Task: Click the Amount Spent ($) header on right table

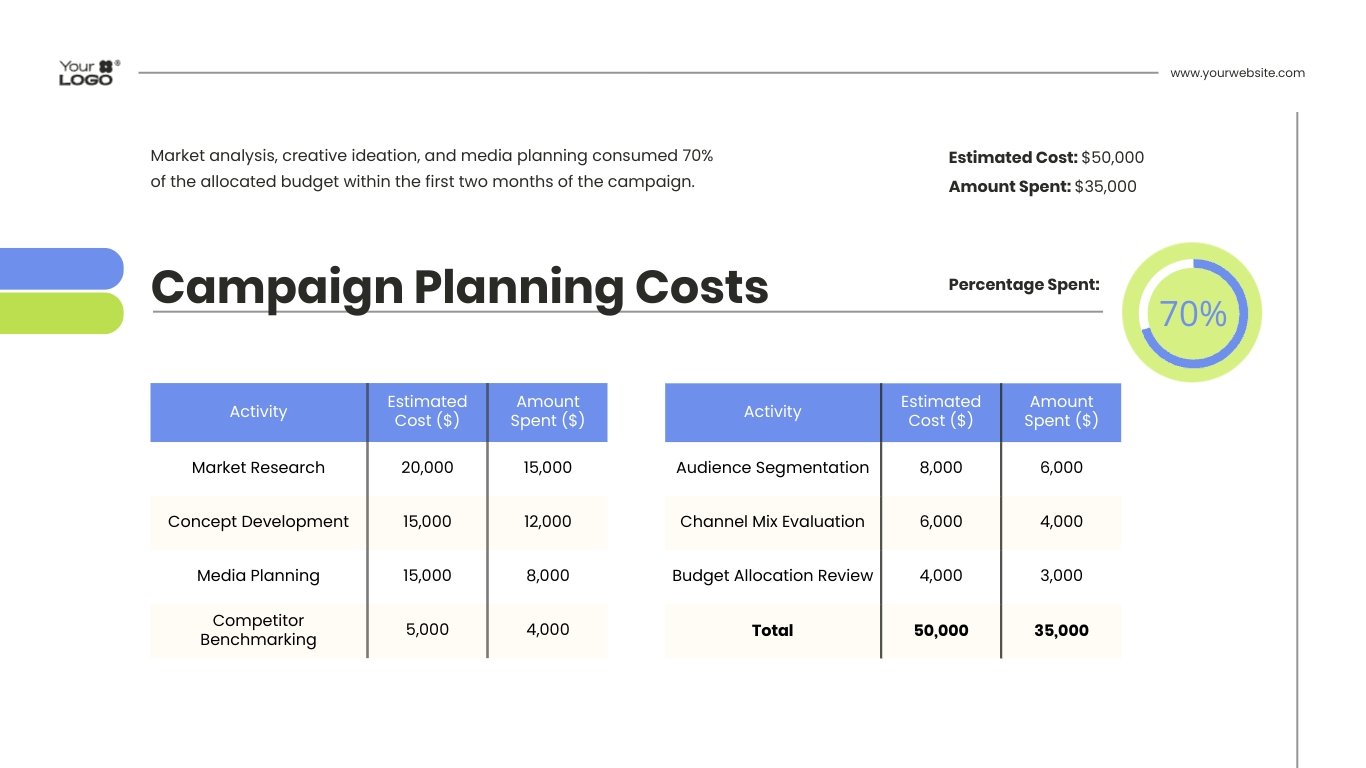Action: (x=1061, y=412)
